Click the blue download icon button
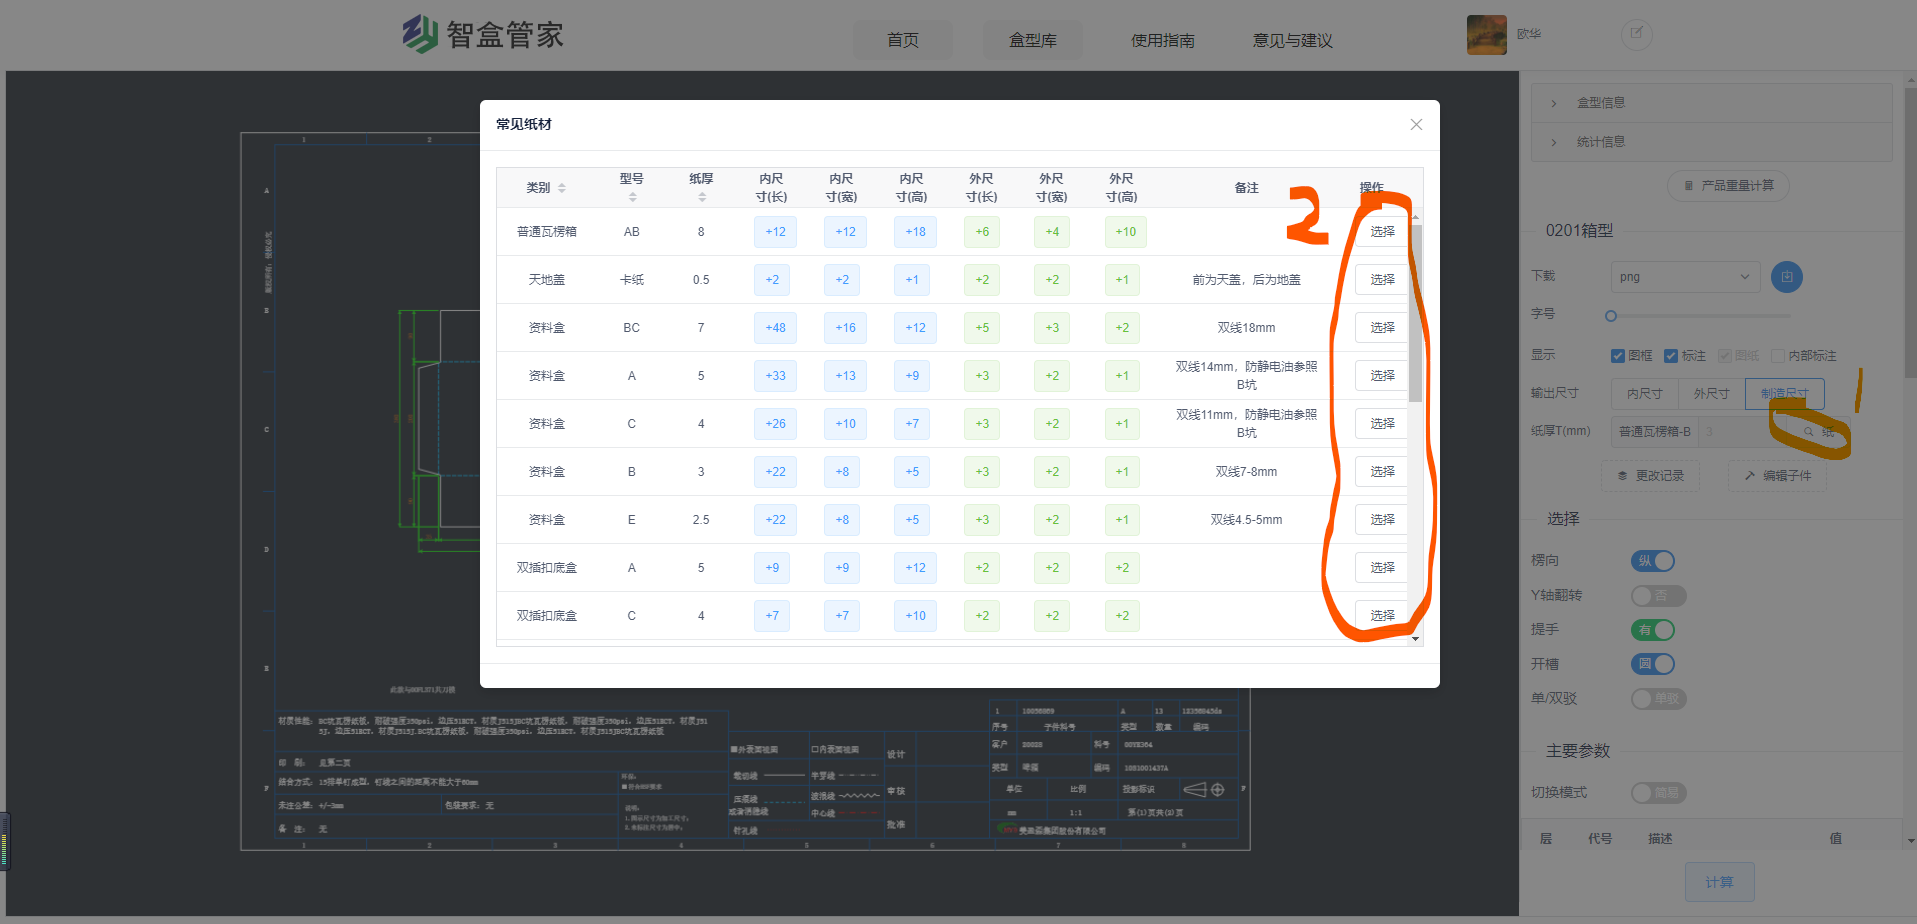The image size is (1917, 924). click(1787, 277)
